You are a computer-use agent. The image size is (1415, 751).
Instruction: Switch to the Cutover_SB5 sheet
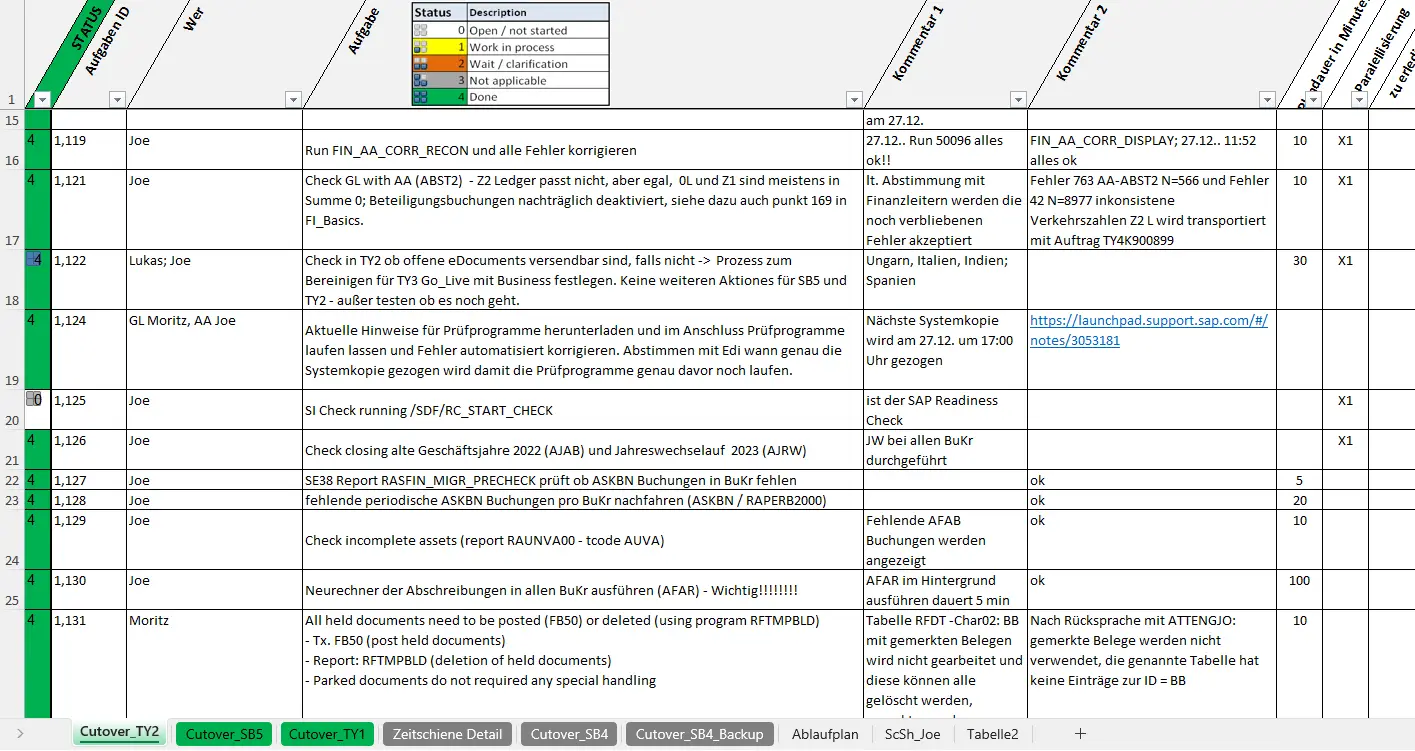pyautogui.click(x=223, y=733)
